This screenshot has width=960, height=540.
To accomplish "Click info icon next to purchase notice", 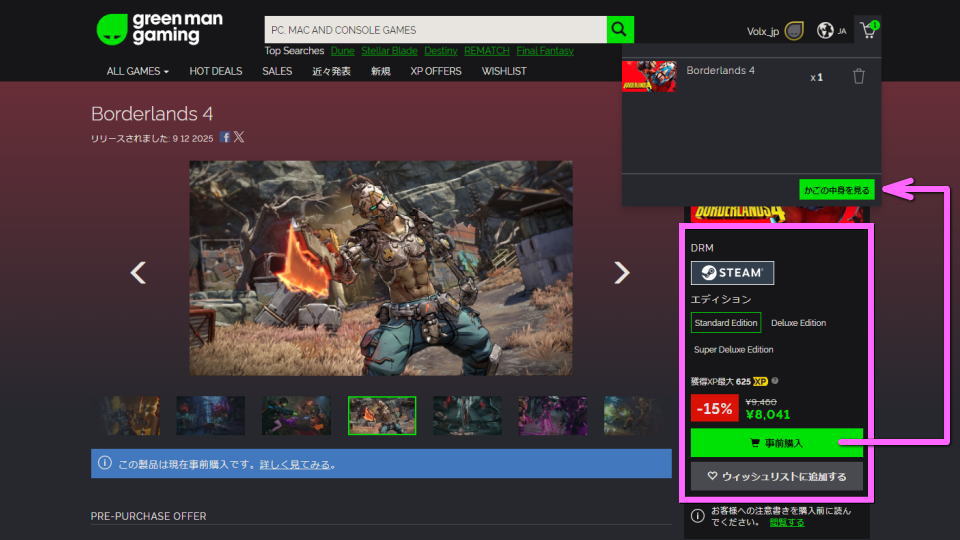I will (697, 516).
